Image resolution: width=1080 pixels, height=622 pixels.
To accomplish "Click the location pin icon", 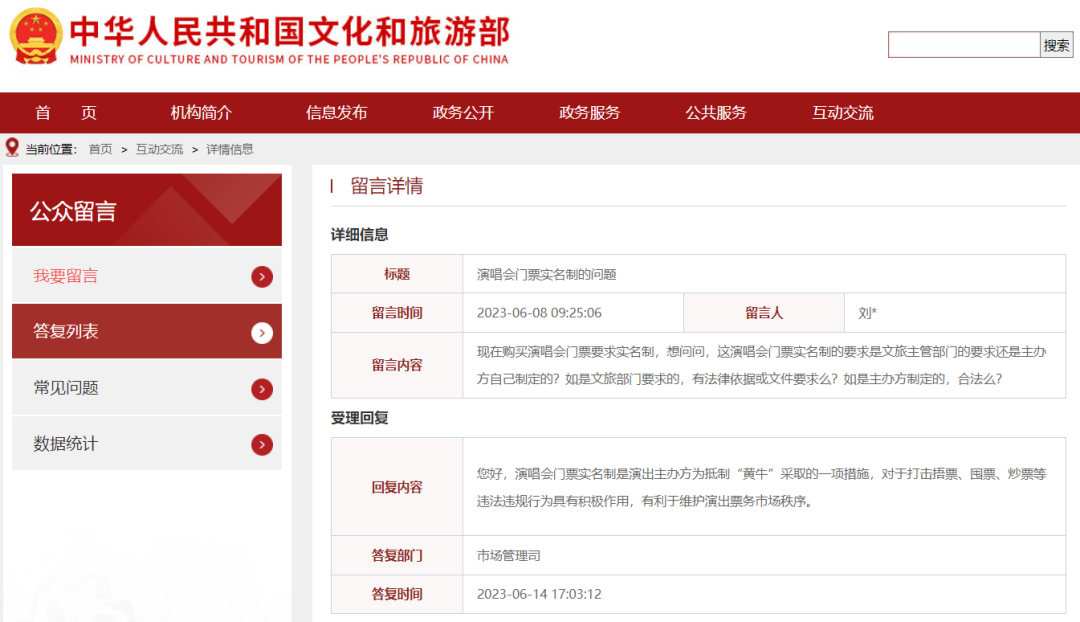I will (12, 147).
